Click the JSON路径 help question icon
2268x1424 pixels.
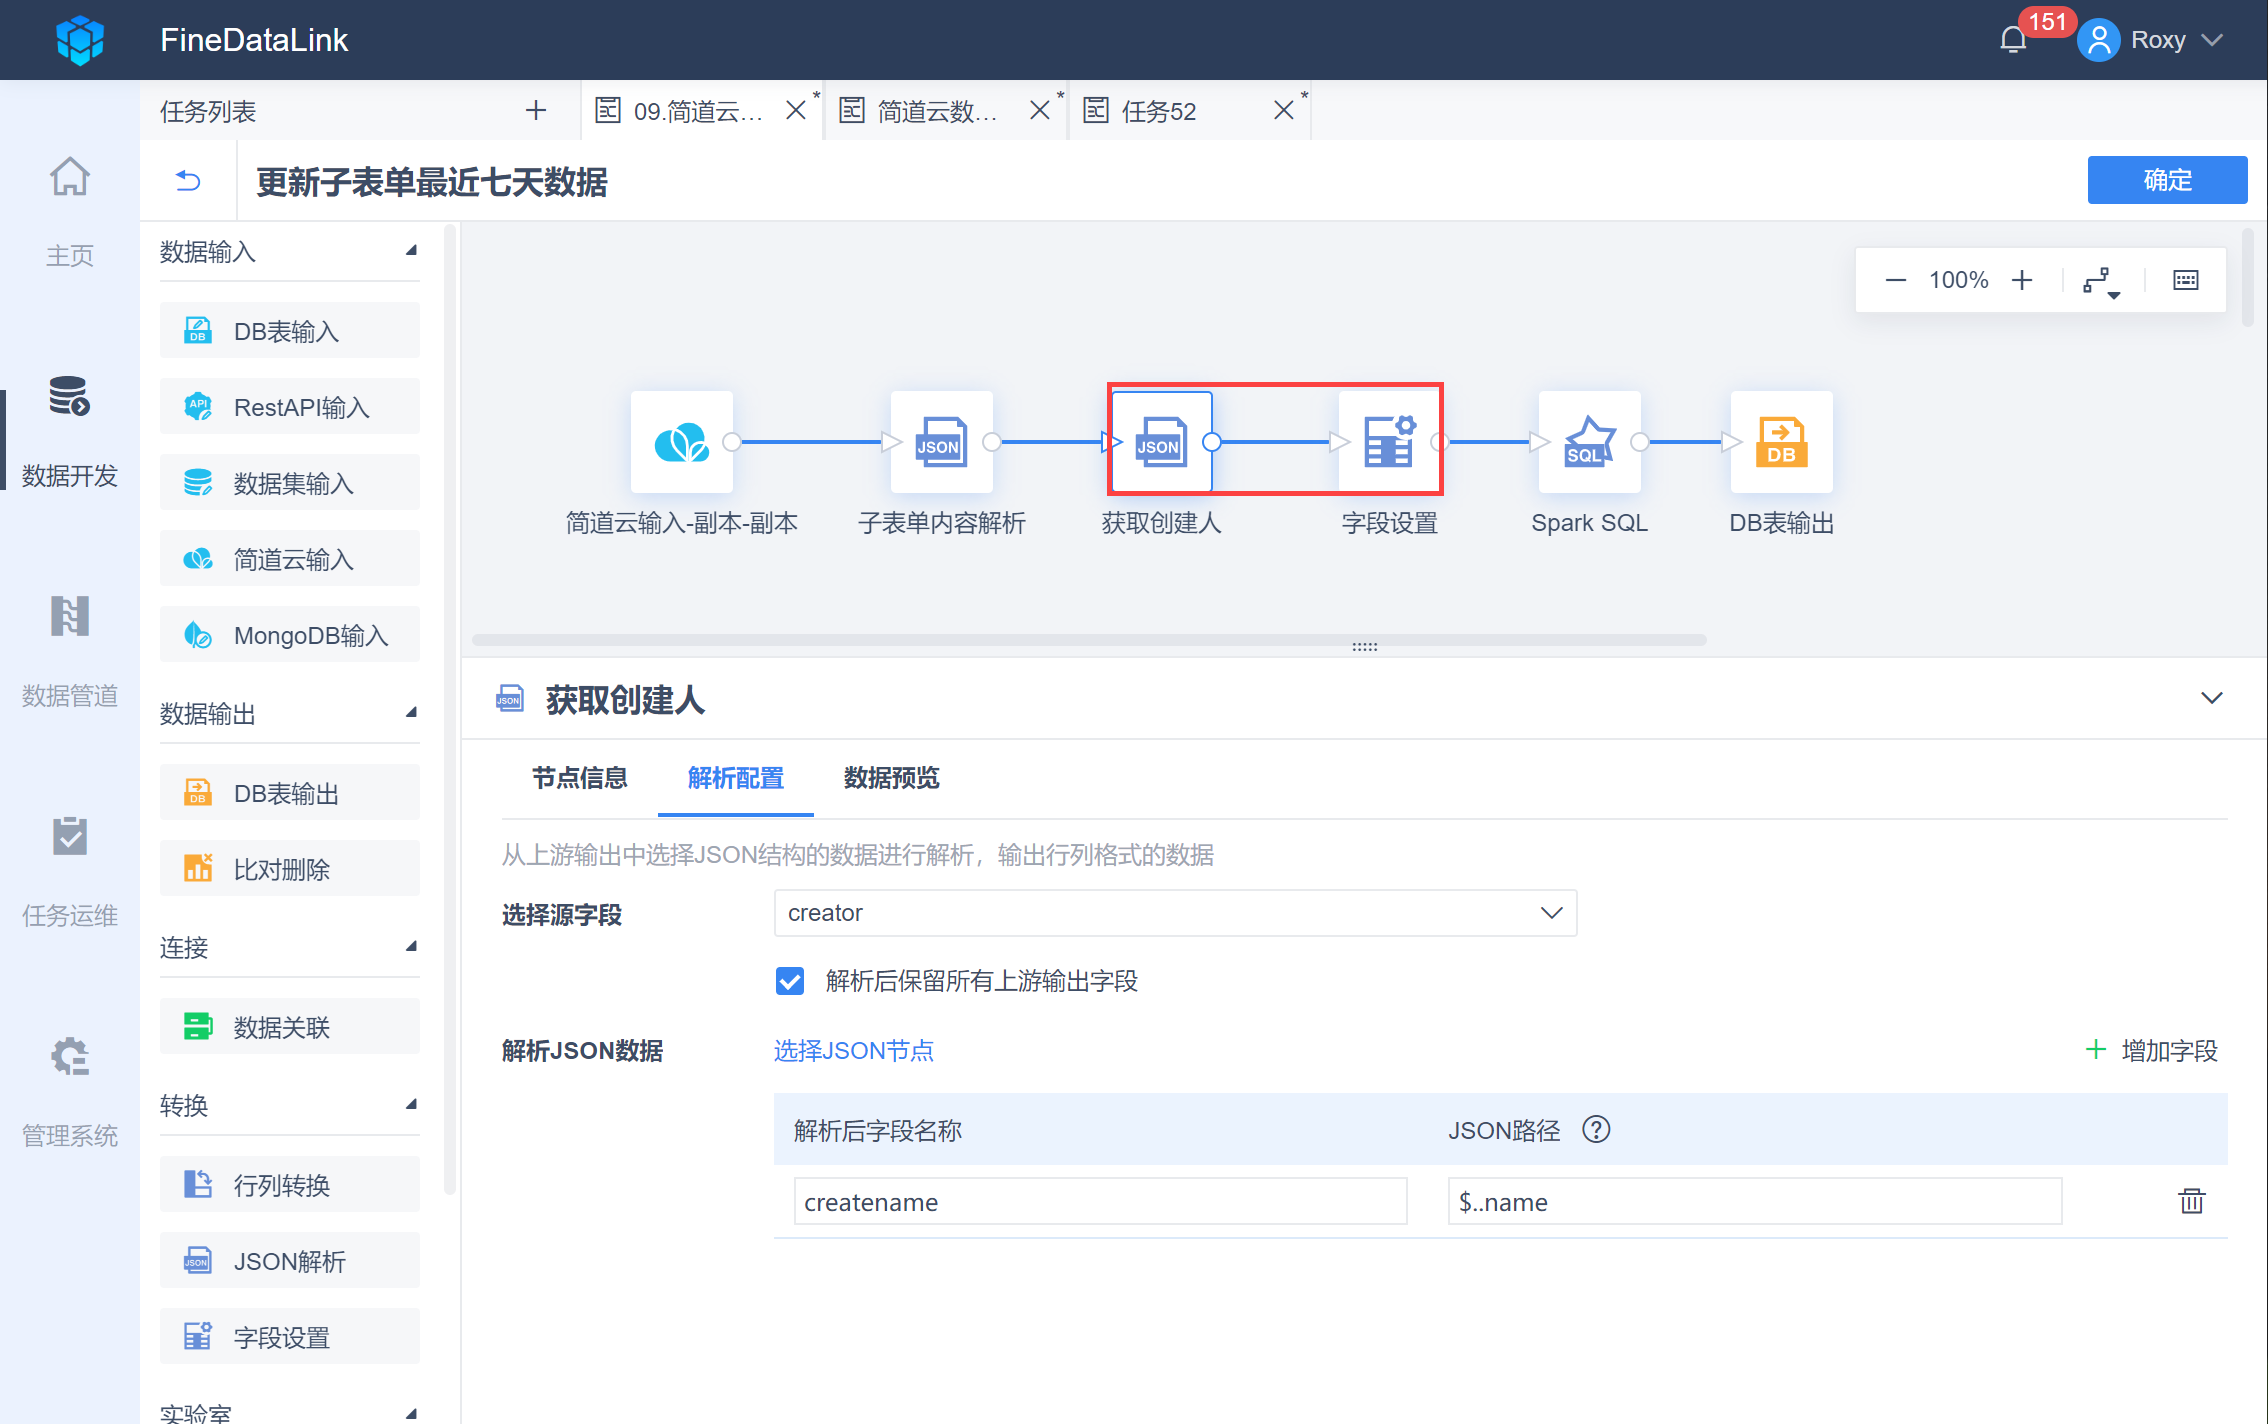[x=1596, y=1130]
